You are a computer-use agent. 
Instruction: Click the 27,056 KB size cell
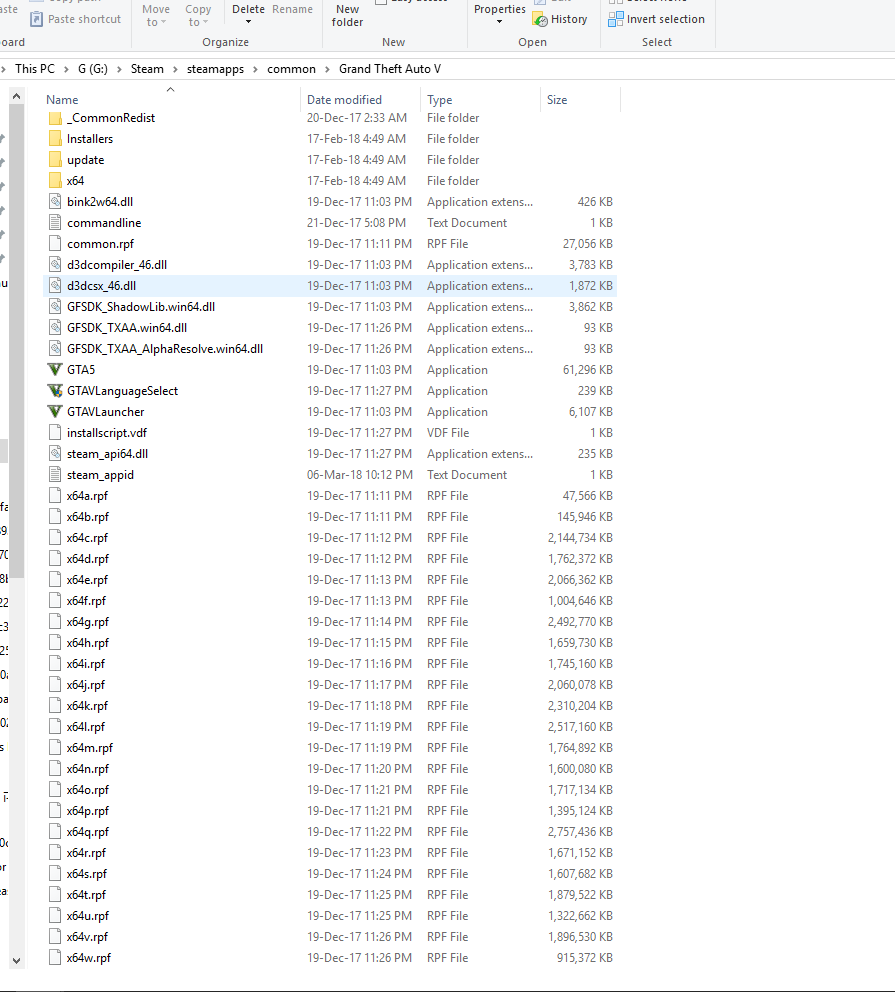[588, 244]
